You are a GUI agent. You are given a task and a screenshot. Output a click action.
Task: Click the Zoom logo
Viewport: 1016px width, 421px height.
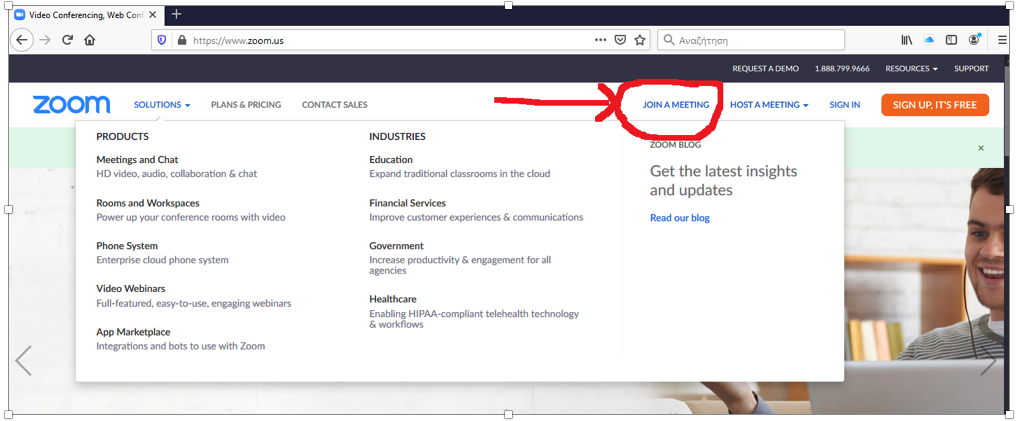tap(71, 105)
